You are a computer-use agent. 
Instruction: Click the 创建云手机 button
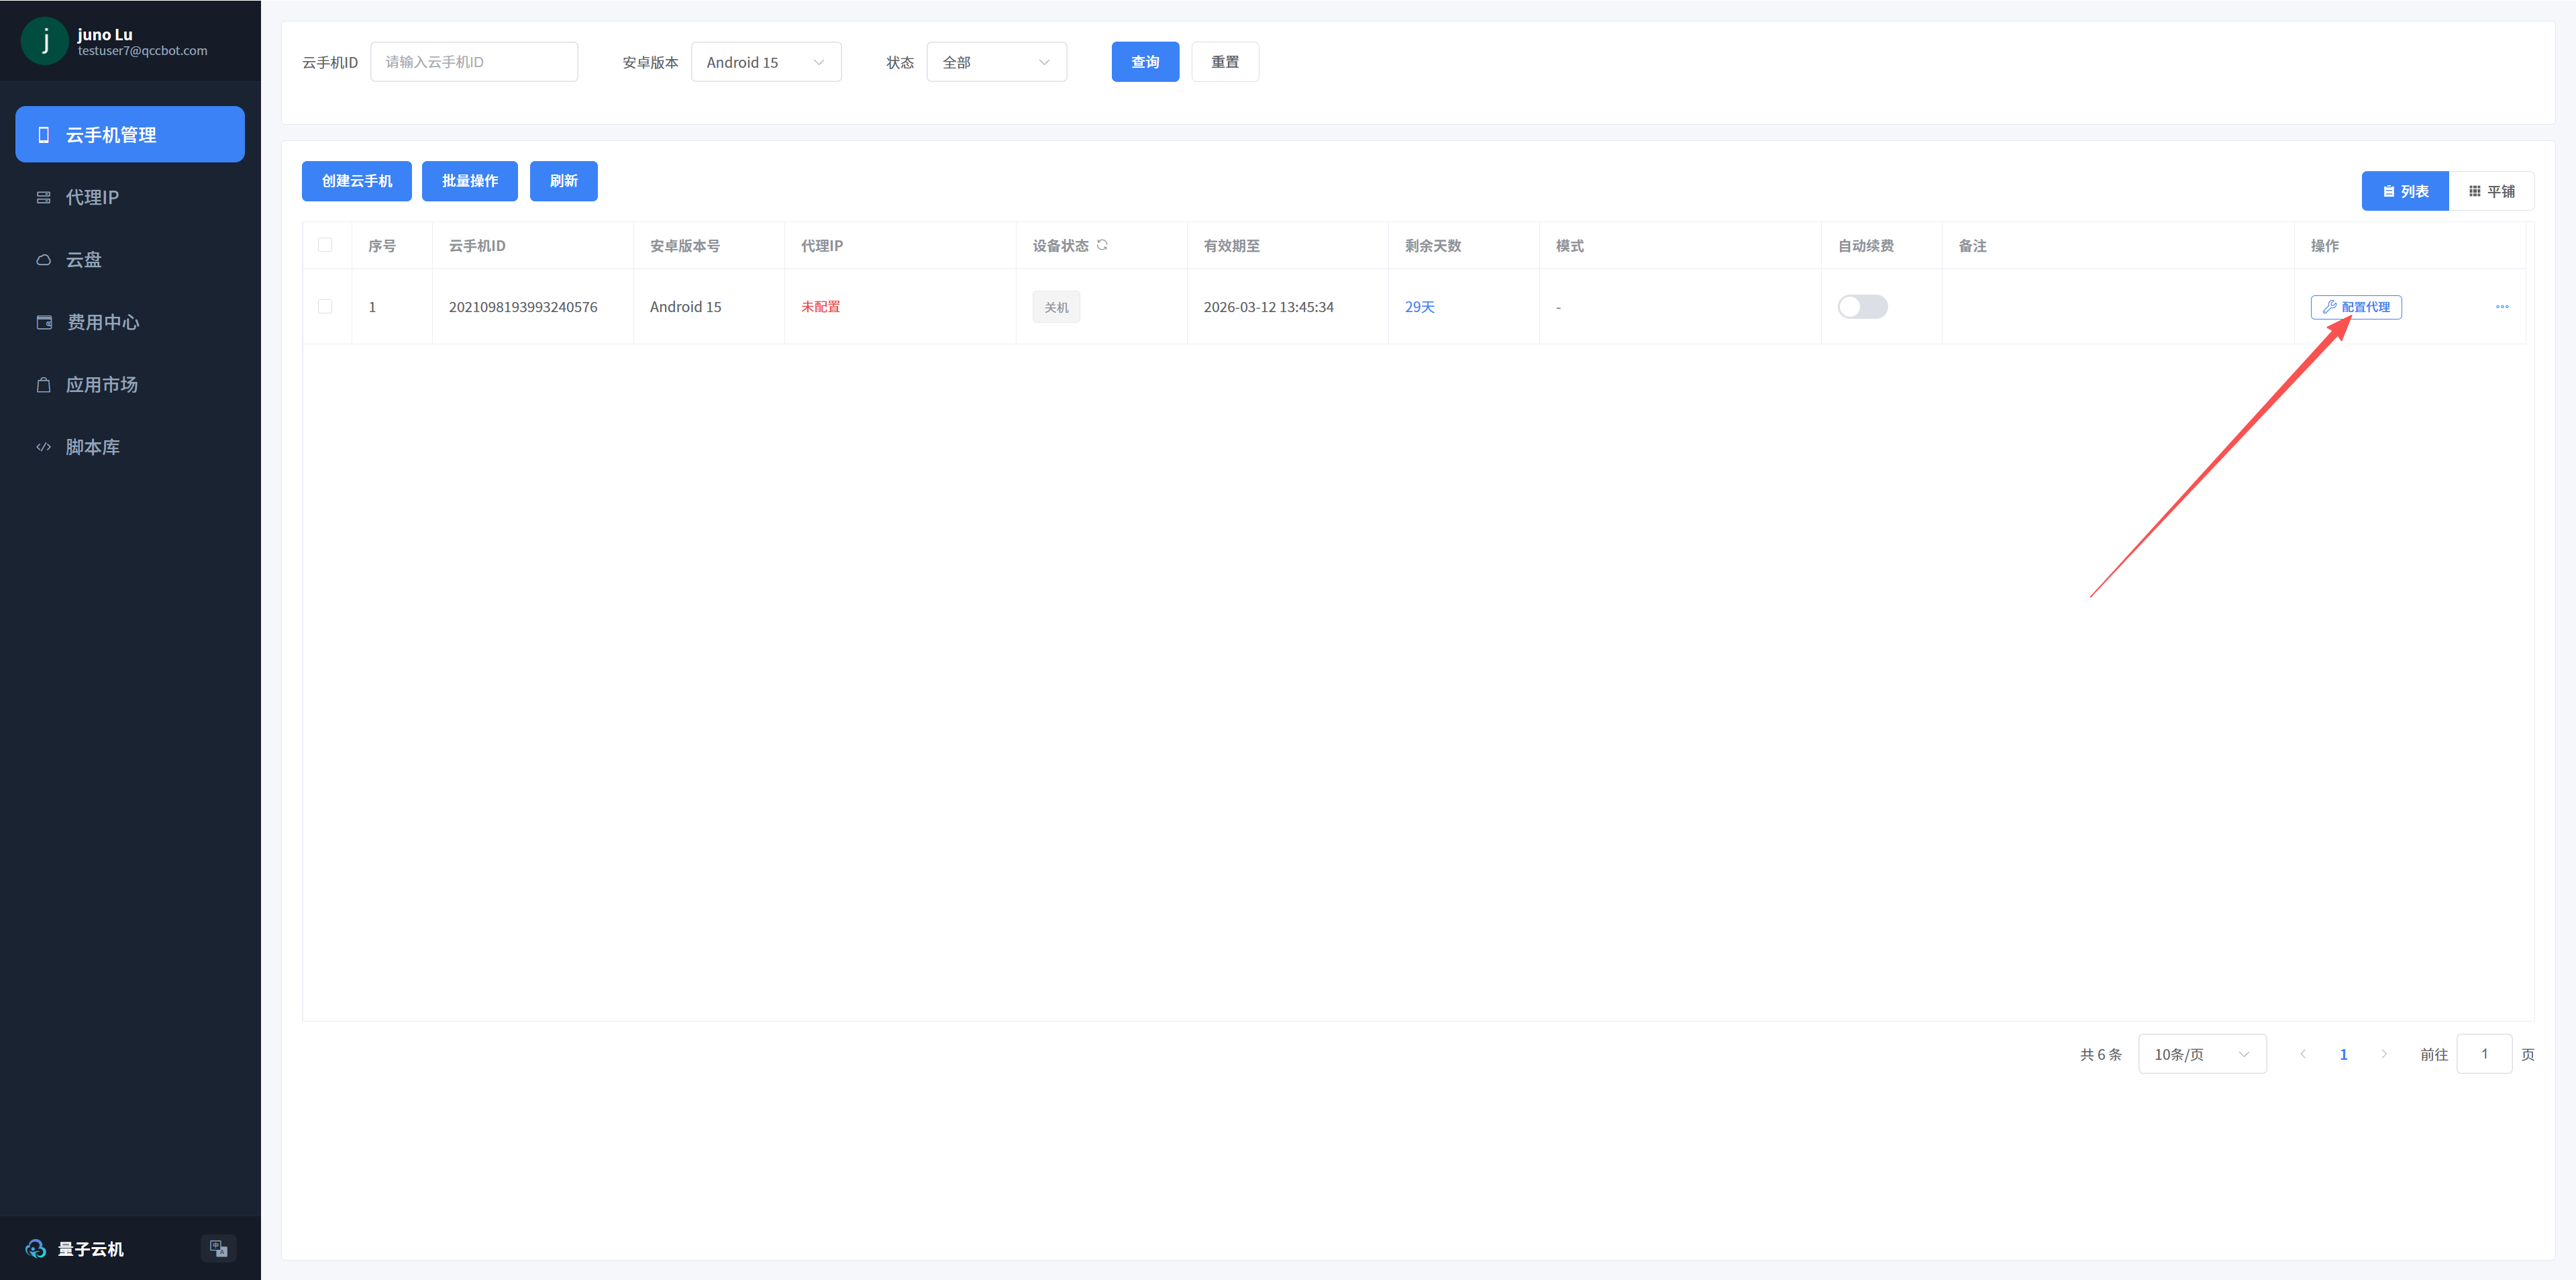[357, 181]
